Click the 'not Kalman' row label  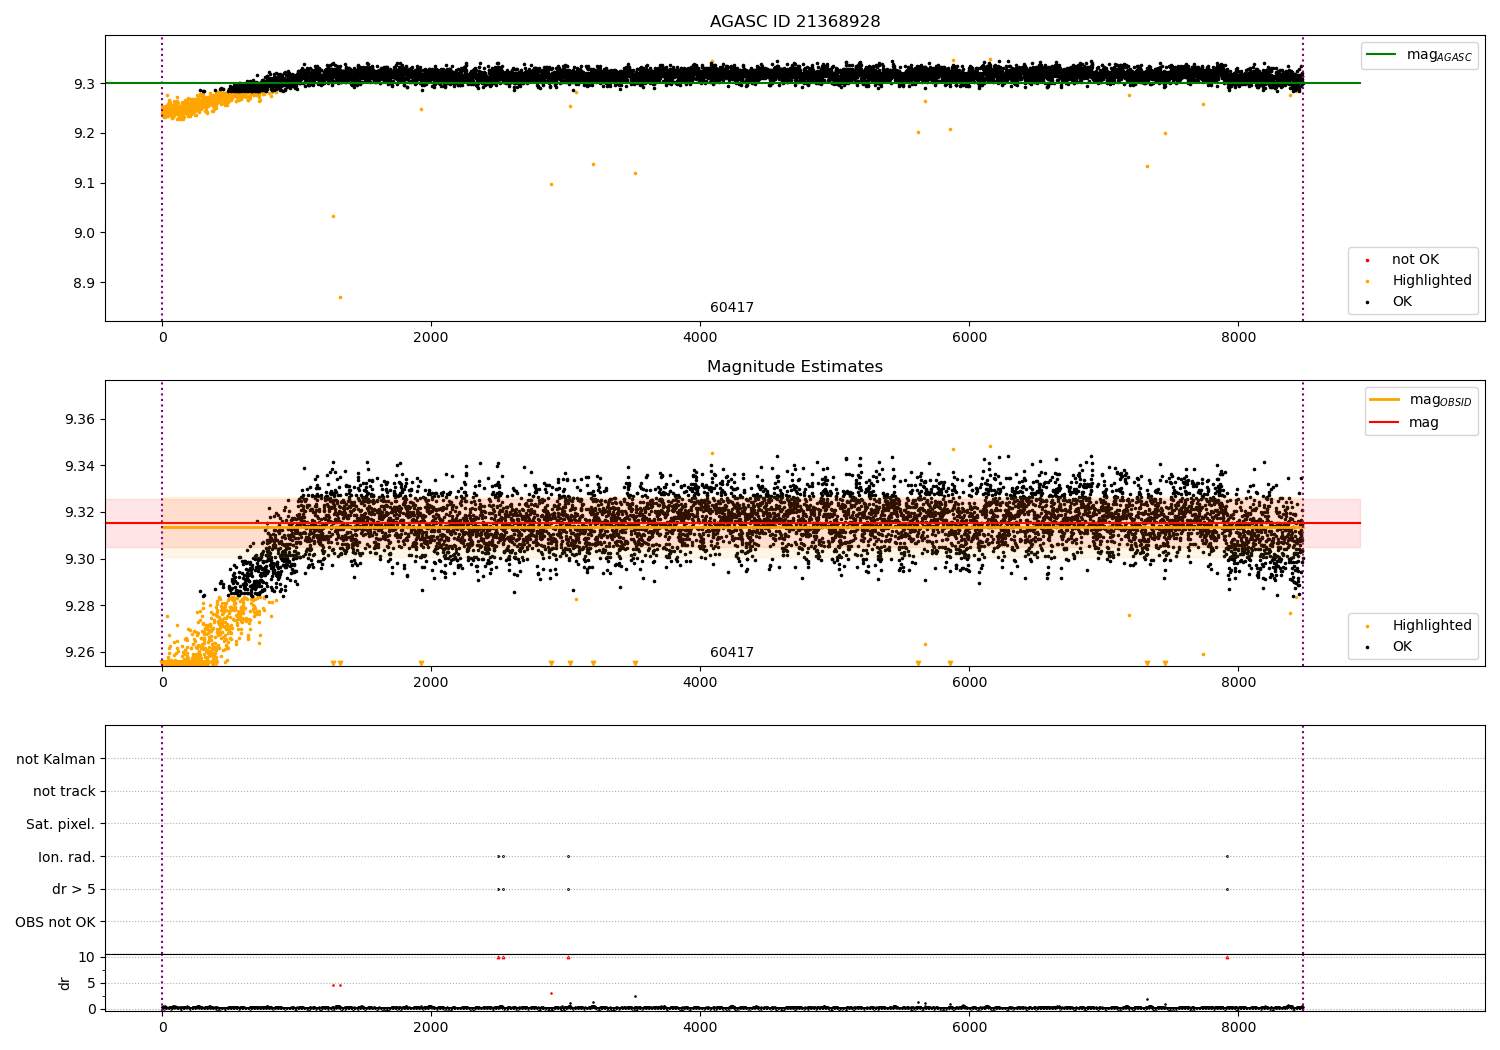click(x=56, y=759)
